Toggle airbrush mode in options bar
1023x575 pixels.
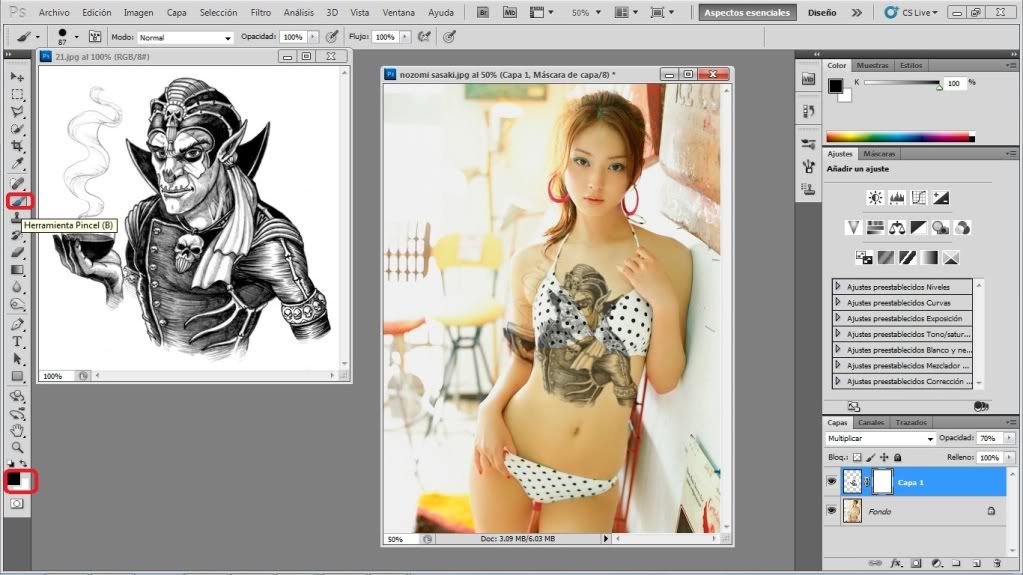point(424,37)
